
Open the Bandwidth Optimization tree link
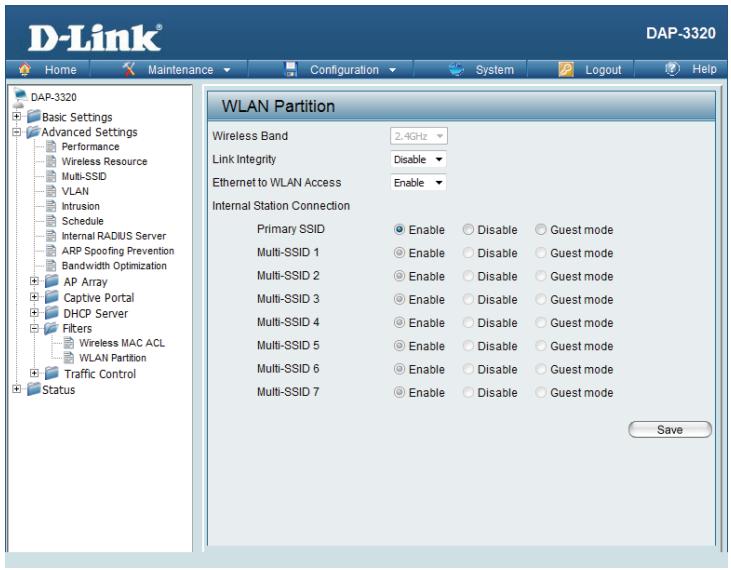114,266
